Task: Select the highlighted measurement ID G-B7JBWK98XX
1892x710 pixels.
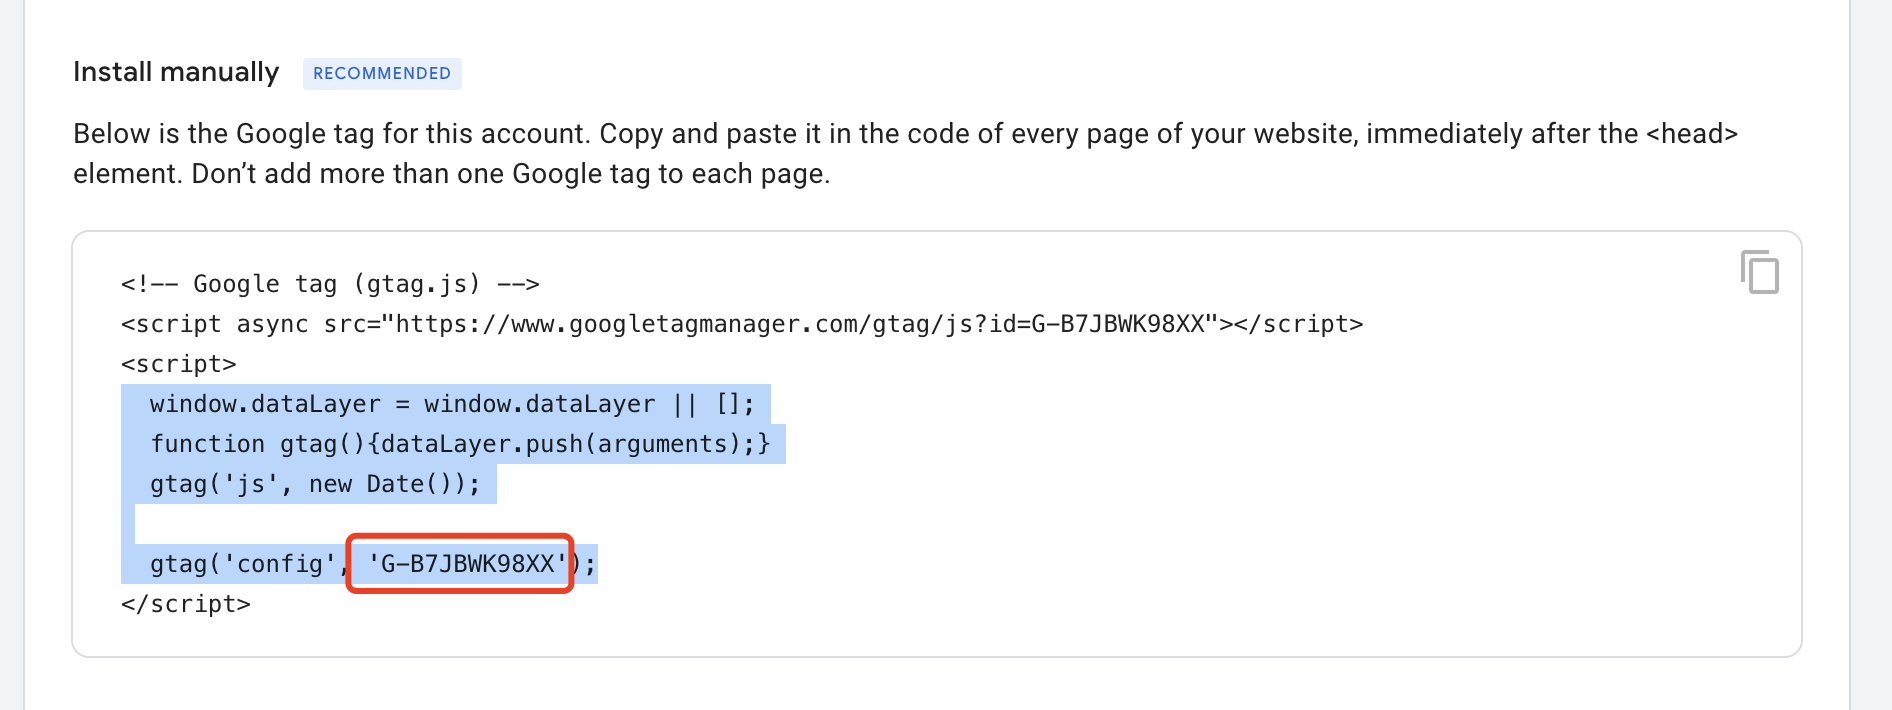Action: pos(460,564)
